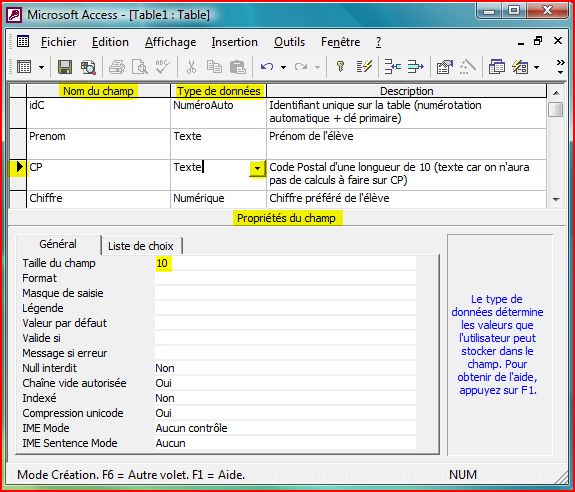This screenshot has height=492, width=575.
Task: Open the New Object dropdown arrow
Action: (536, 67)
